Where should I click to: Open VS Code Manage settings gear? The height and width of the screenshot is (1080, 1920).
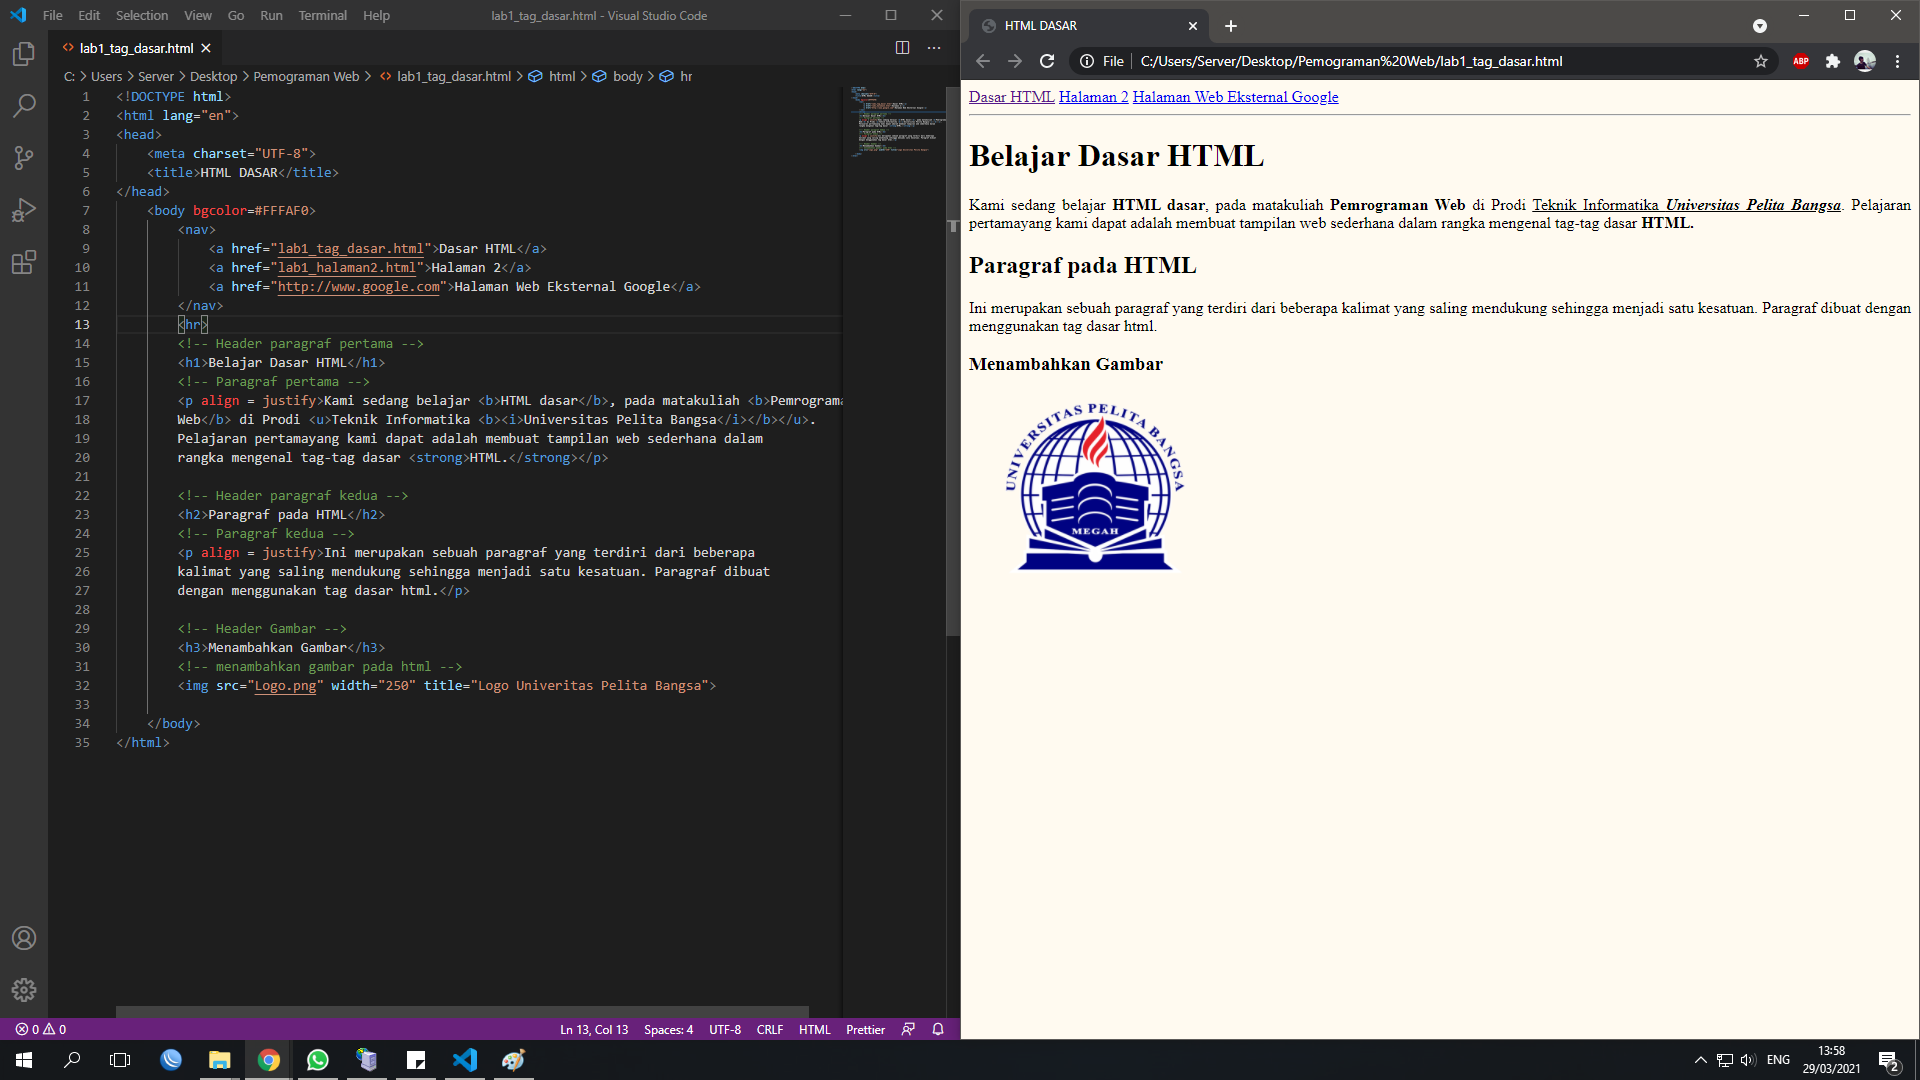pyautogui.click(x=24, y=990)
